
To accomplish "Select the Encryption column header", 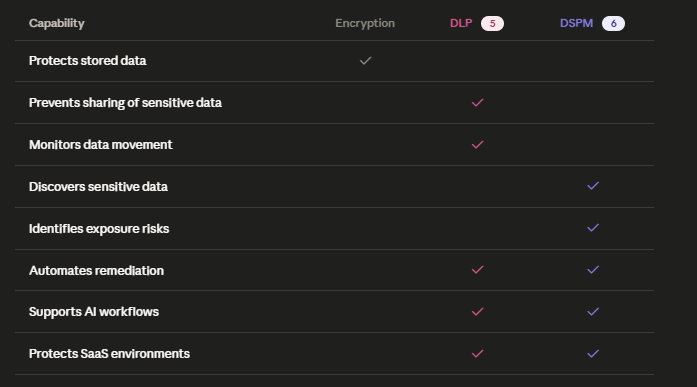I will [x=365, y=24].
